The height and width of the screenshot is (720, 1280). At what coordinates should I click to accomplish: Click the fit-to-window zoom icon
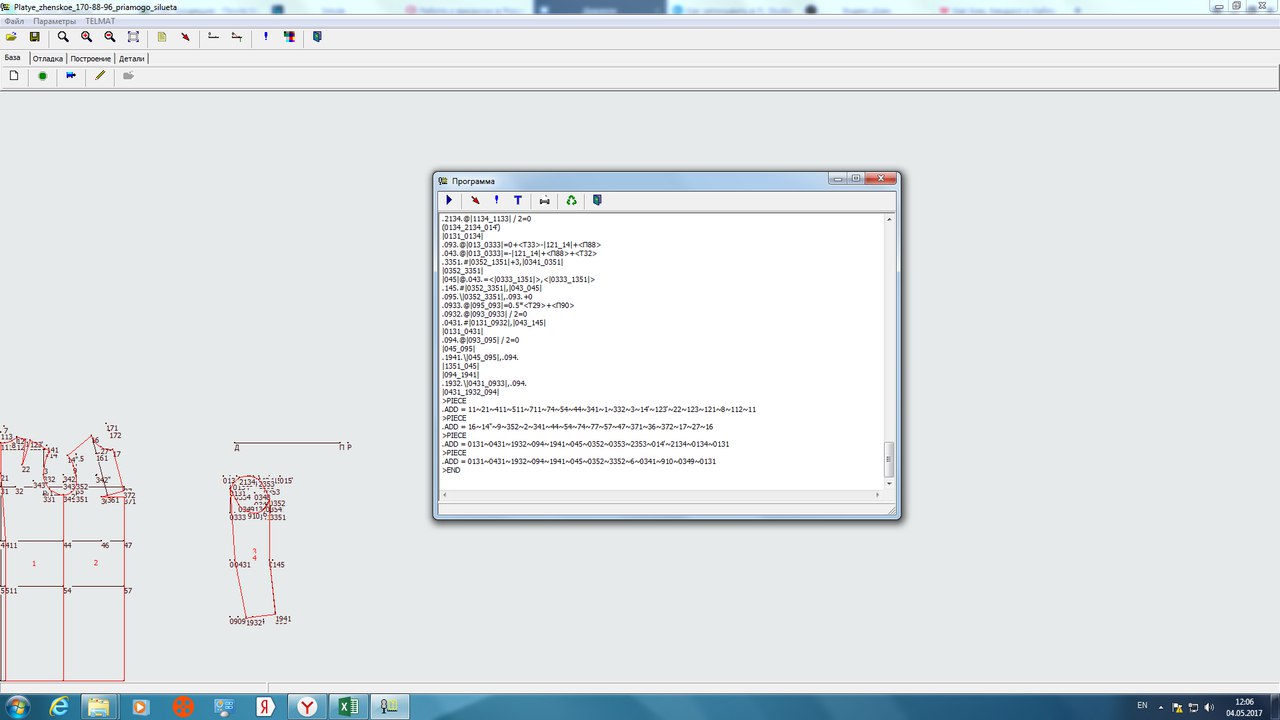[x=133, y=37]
